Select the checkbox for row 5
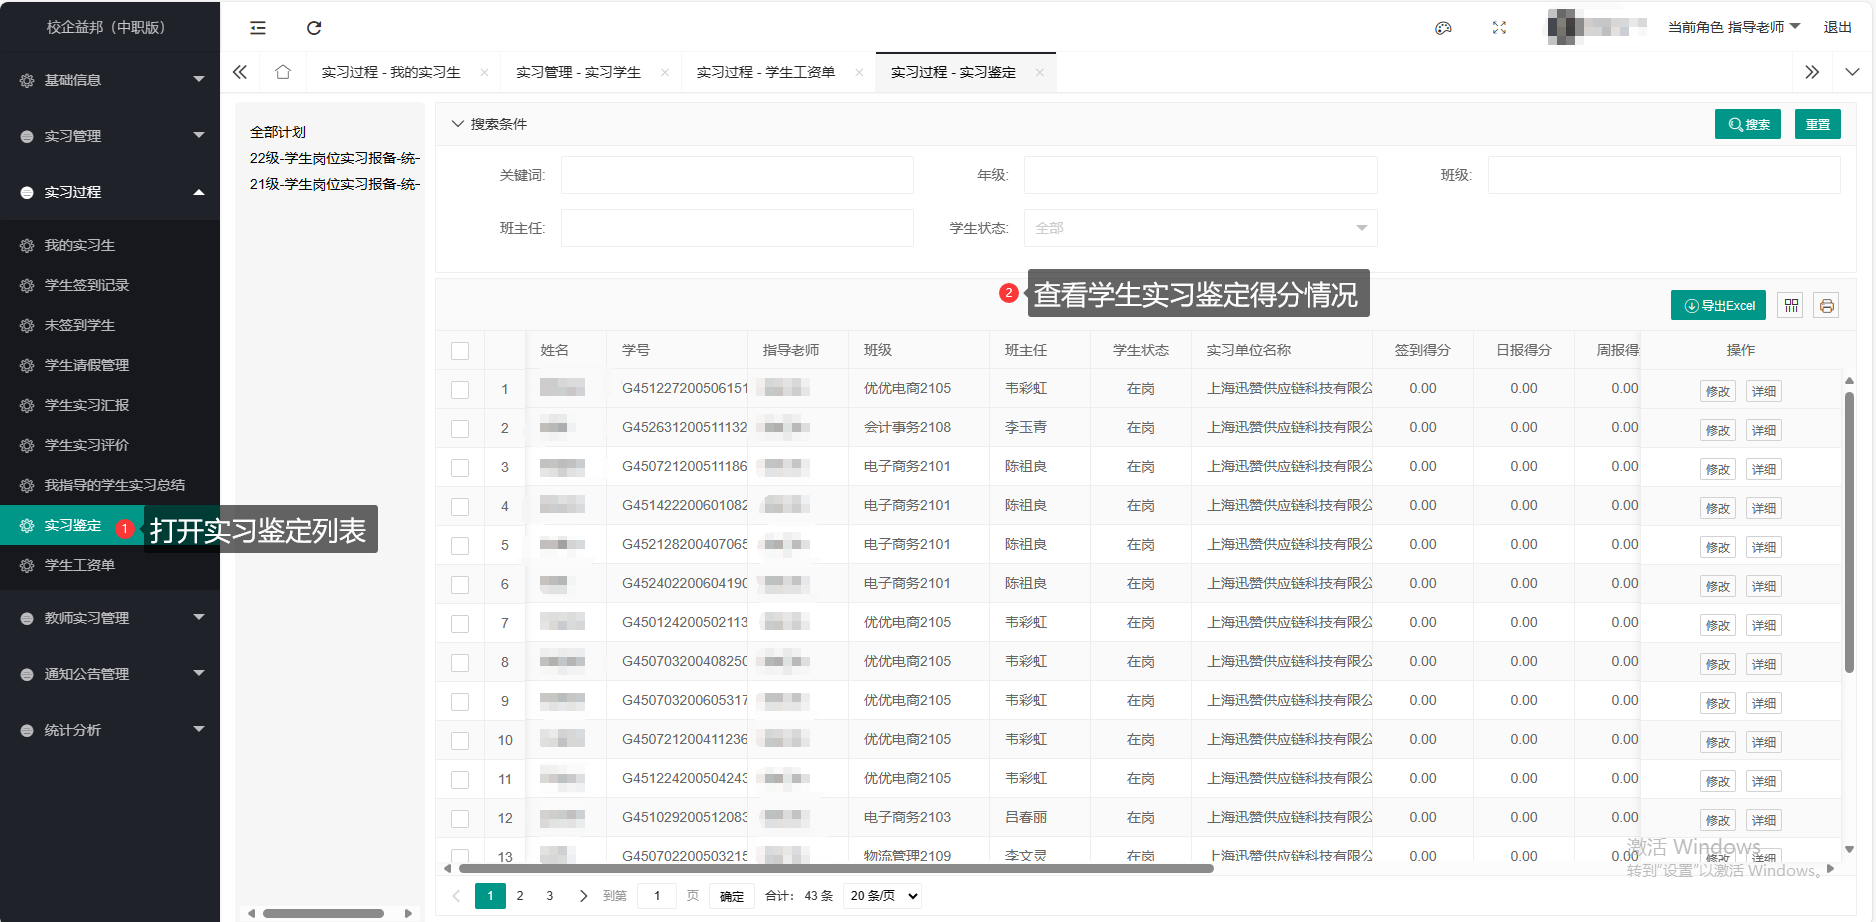Image resolution: width=1876 pixels, height=922 pixels. point(460,546)
